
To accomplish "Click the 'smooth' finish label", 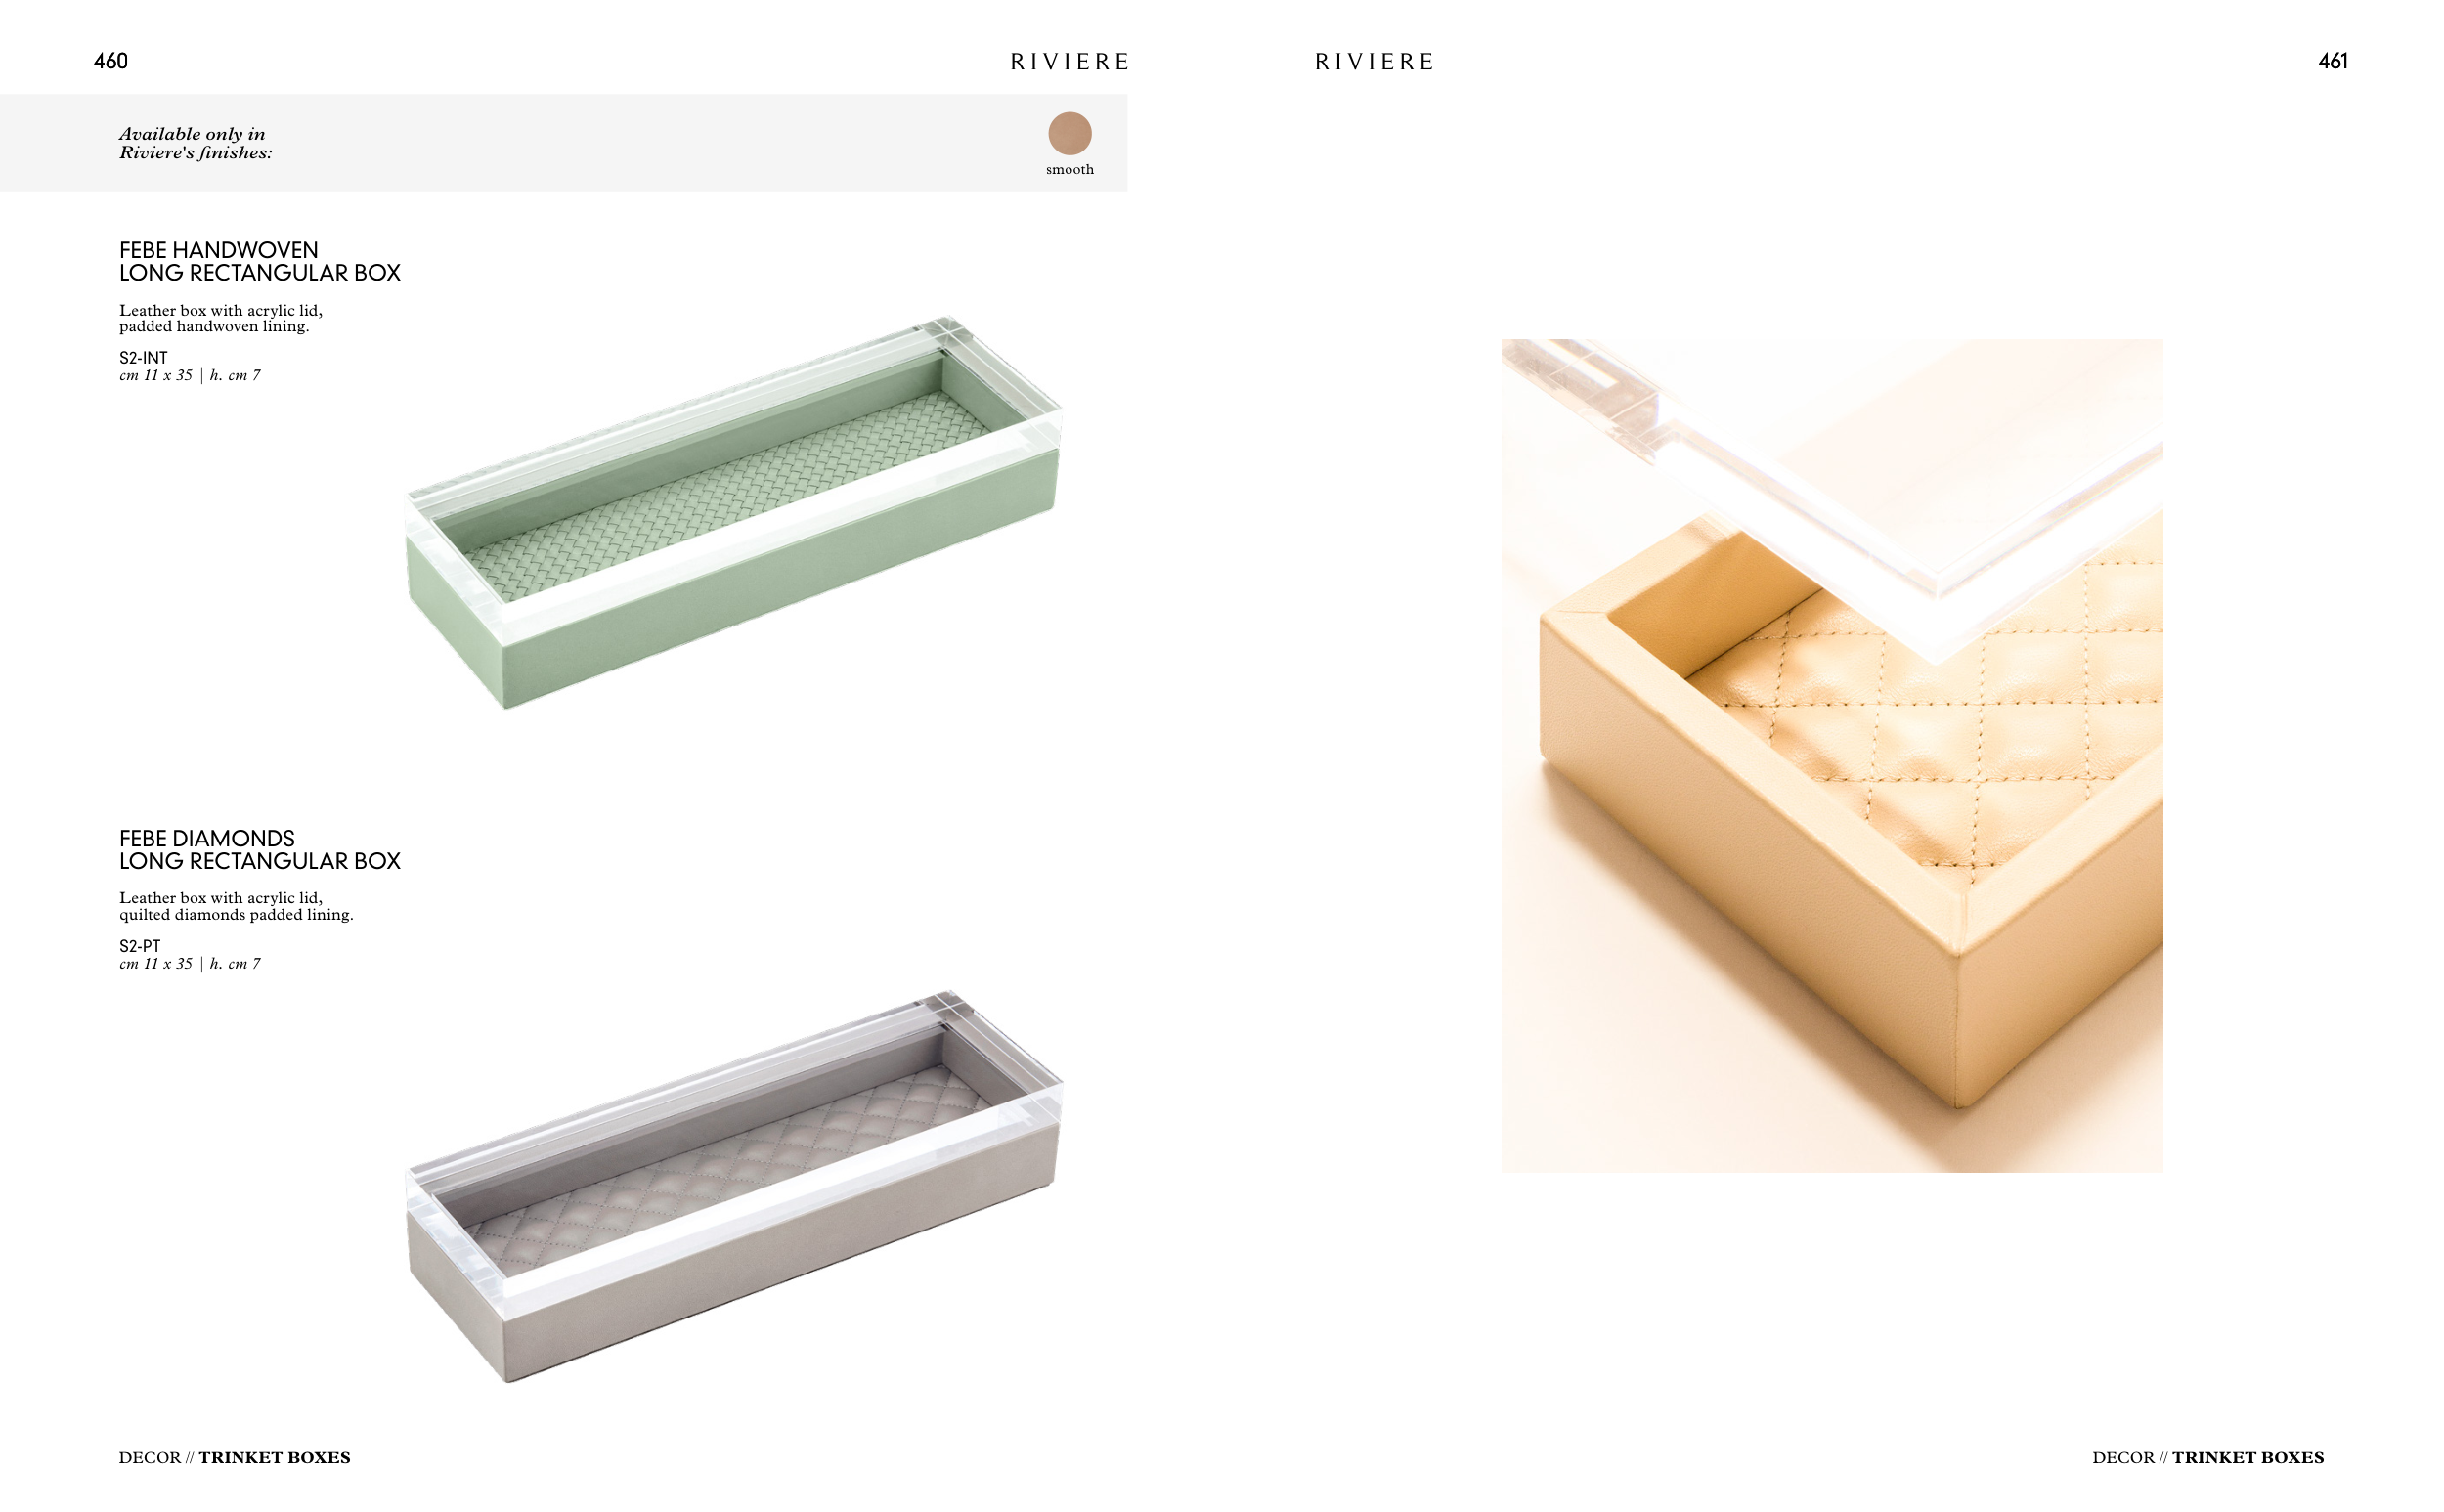I will click(x=1069, y=170).
